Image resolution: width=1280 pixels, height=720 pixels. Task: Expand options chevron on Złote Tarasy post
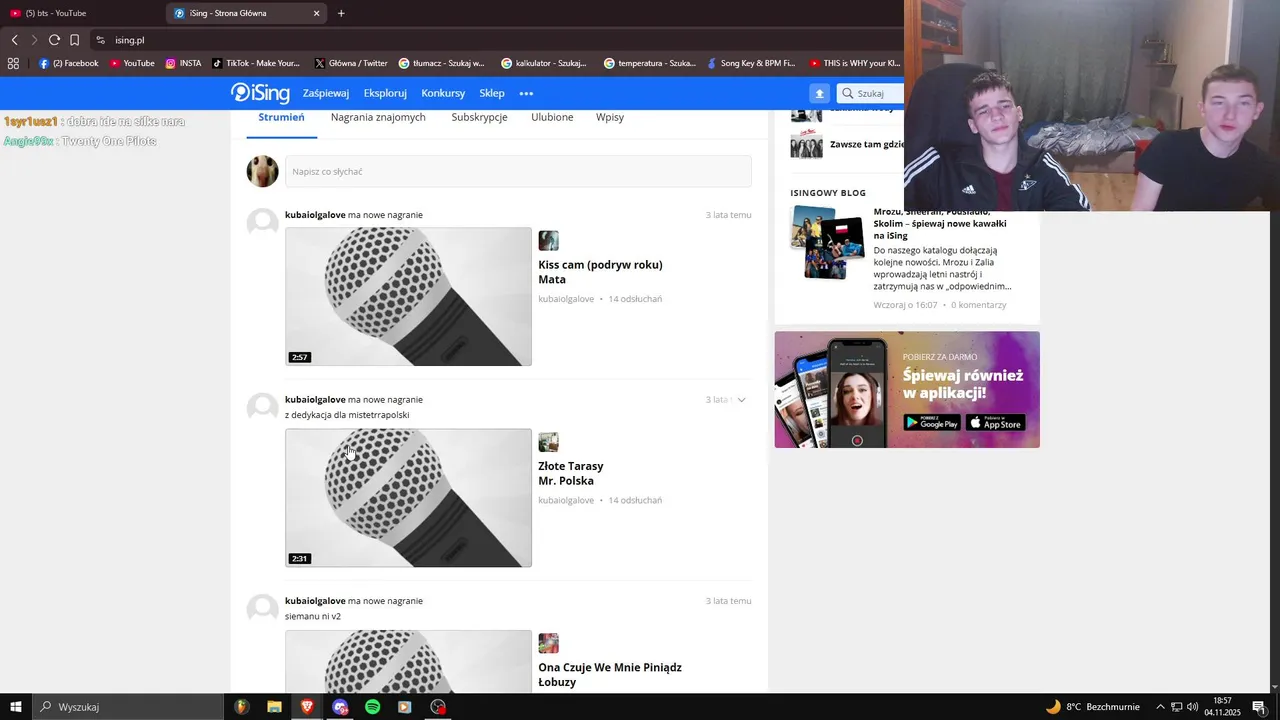click(x=741, y=400)
